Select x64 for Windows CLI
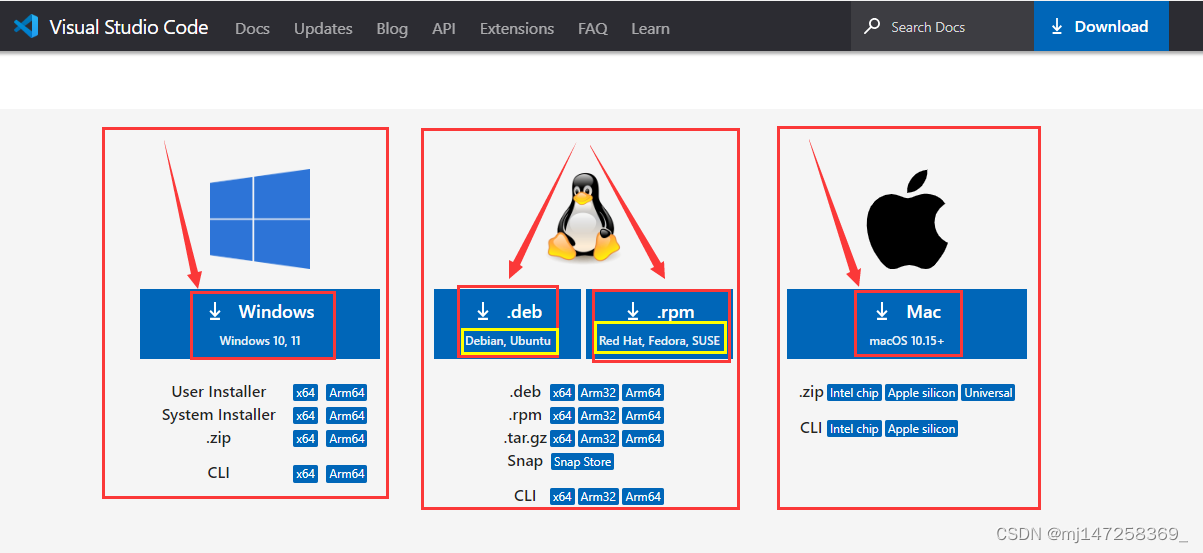Viewport: 1203px width, 553px height. (x=305, y=473)
